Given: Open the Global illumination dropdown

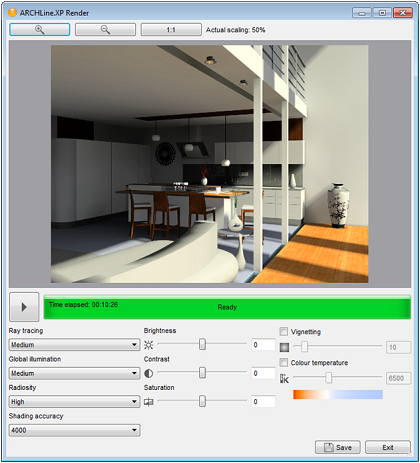Looking at the screenshot, I should 74,373.
